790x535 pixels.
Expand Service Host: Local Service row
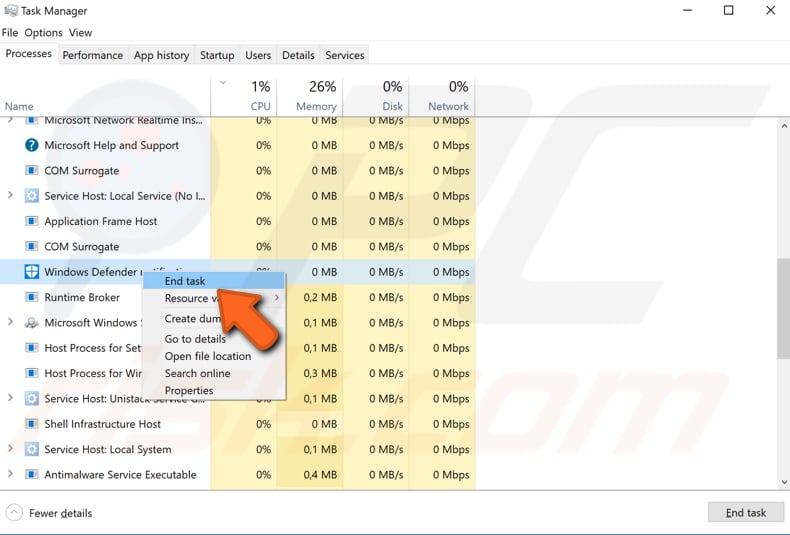coord(10,195)
